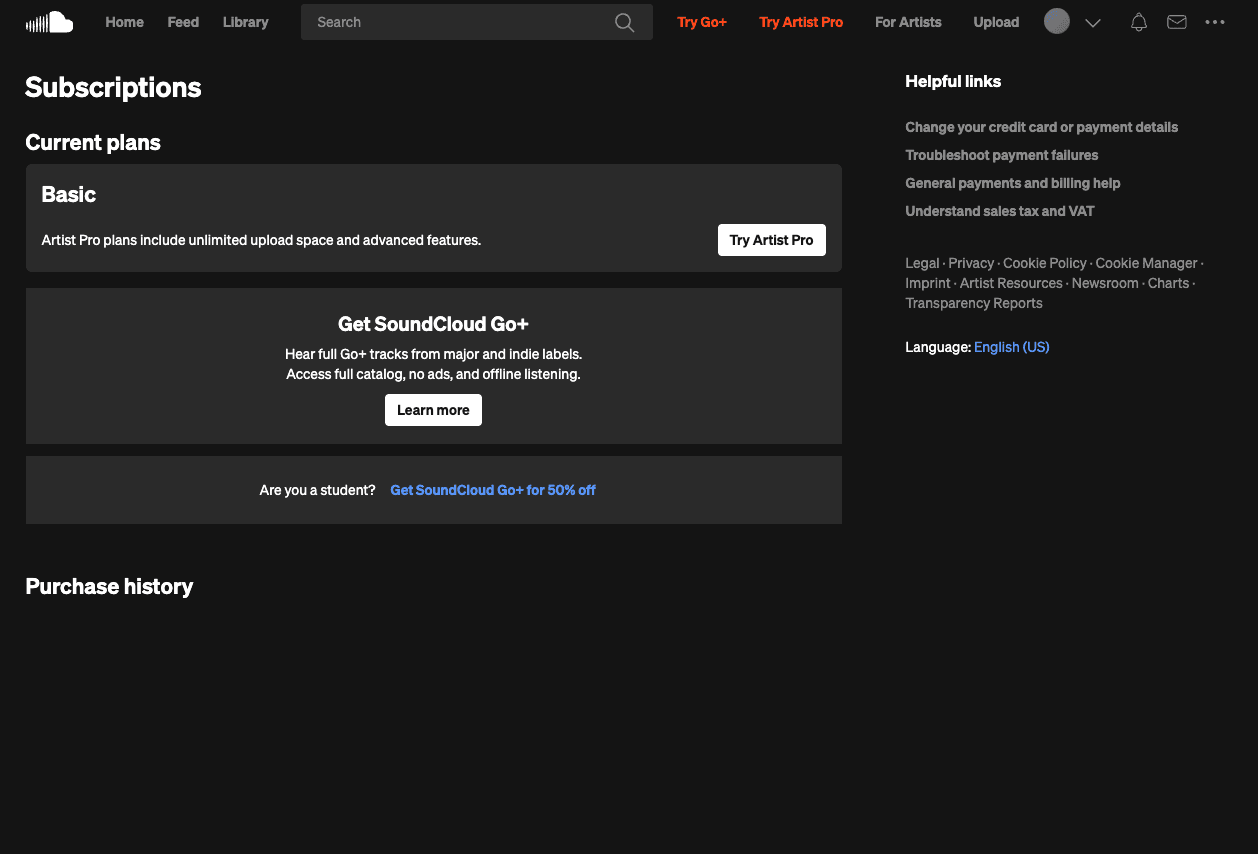1258x854 pixels.
Task: Open the notifications bell icon
Action: [x=1138, y=22]
